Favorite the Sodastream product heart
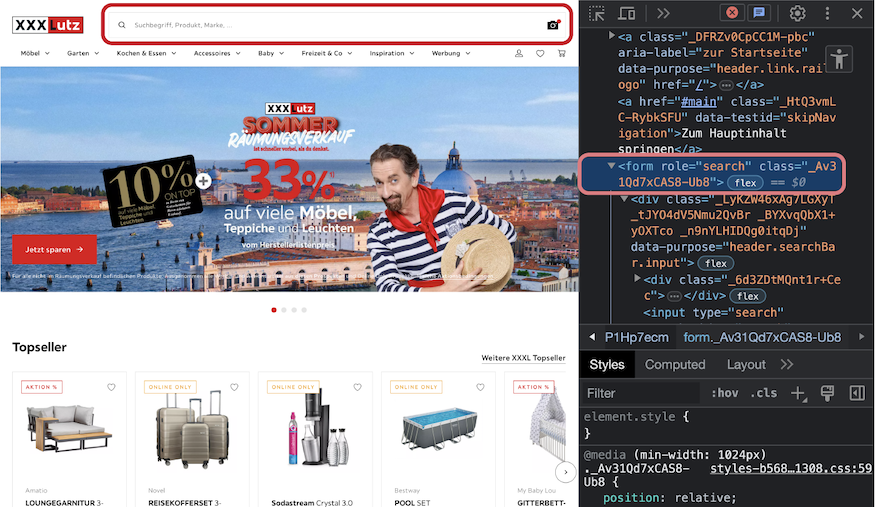Viewport: 875px width, 507px height. (x=358, y=387)
